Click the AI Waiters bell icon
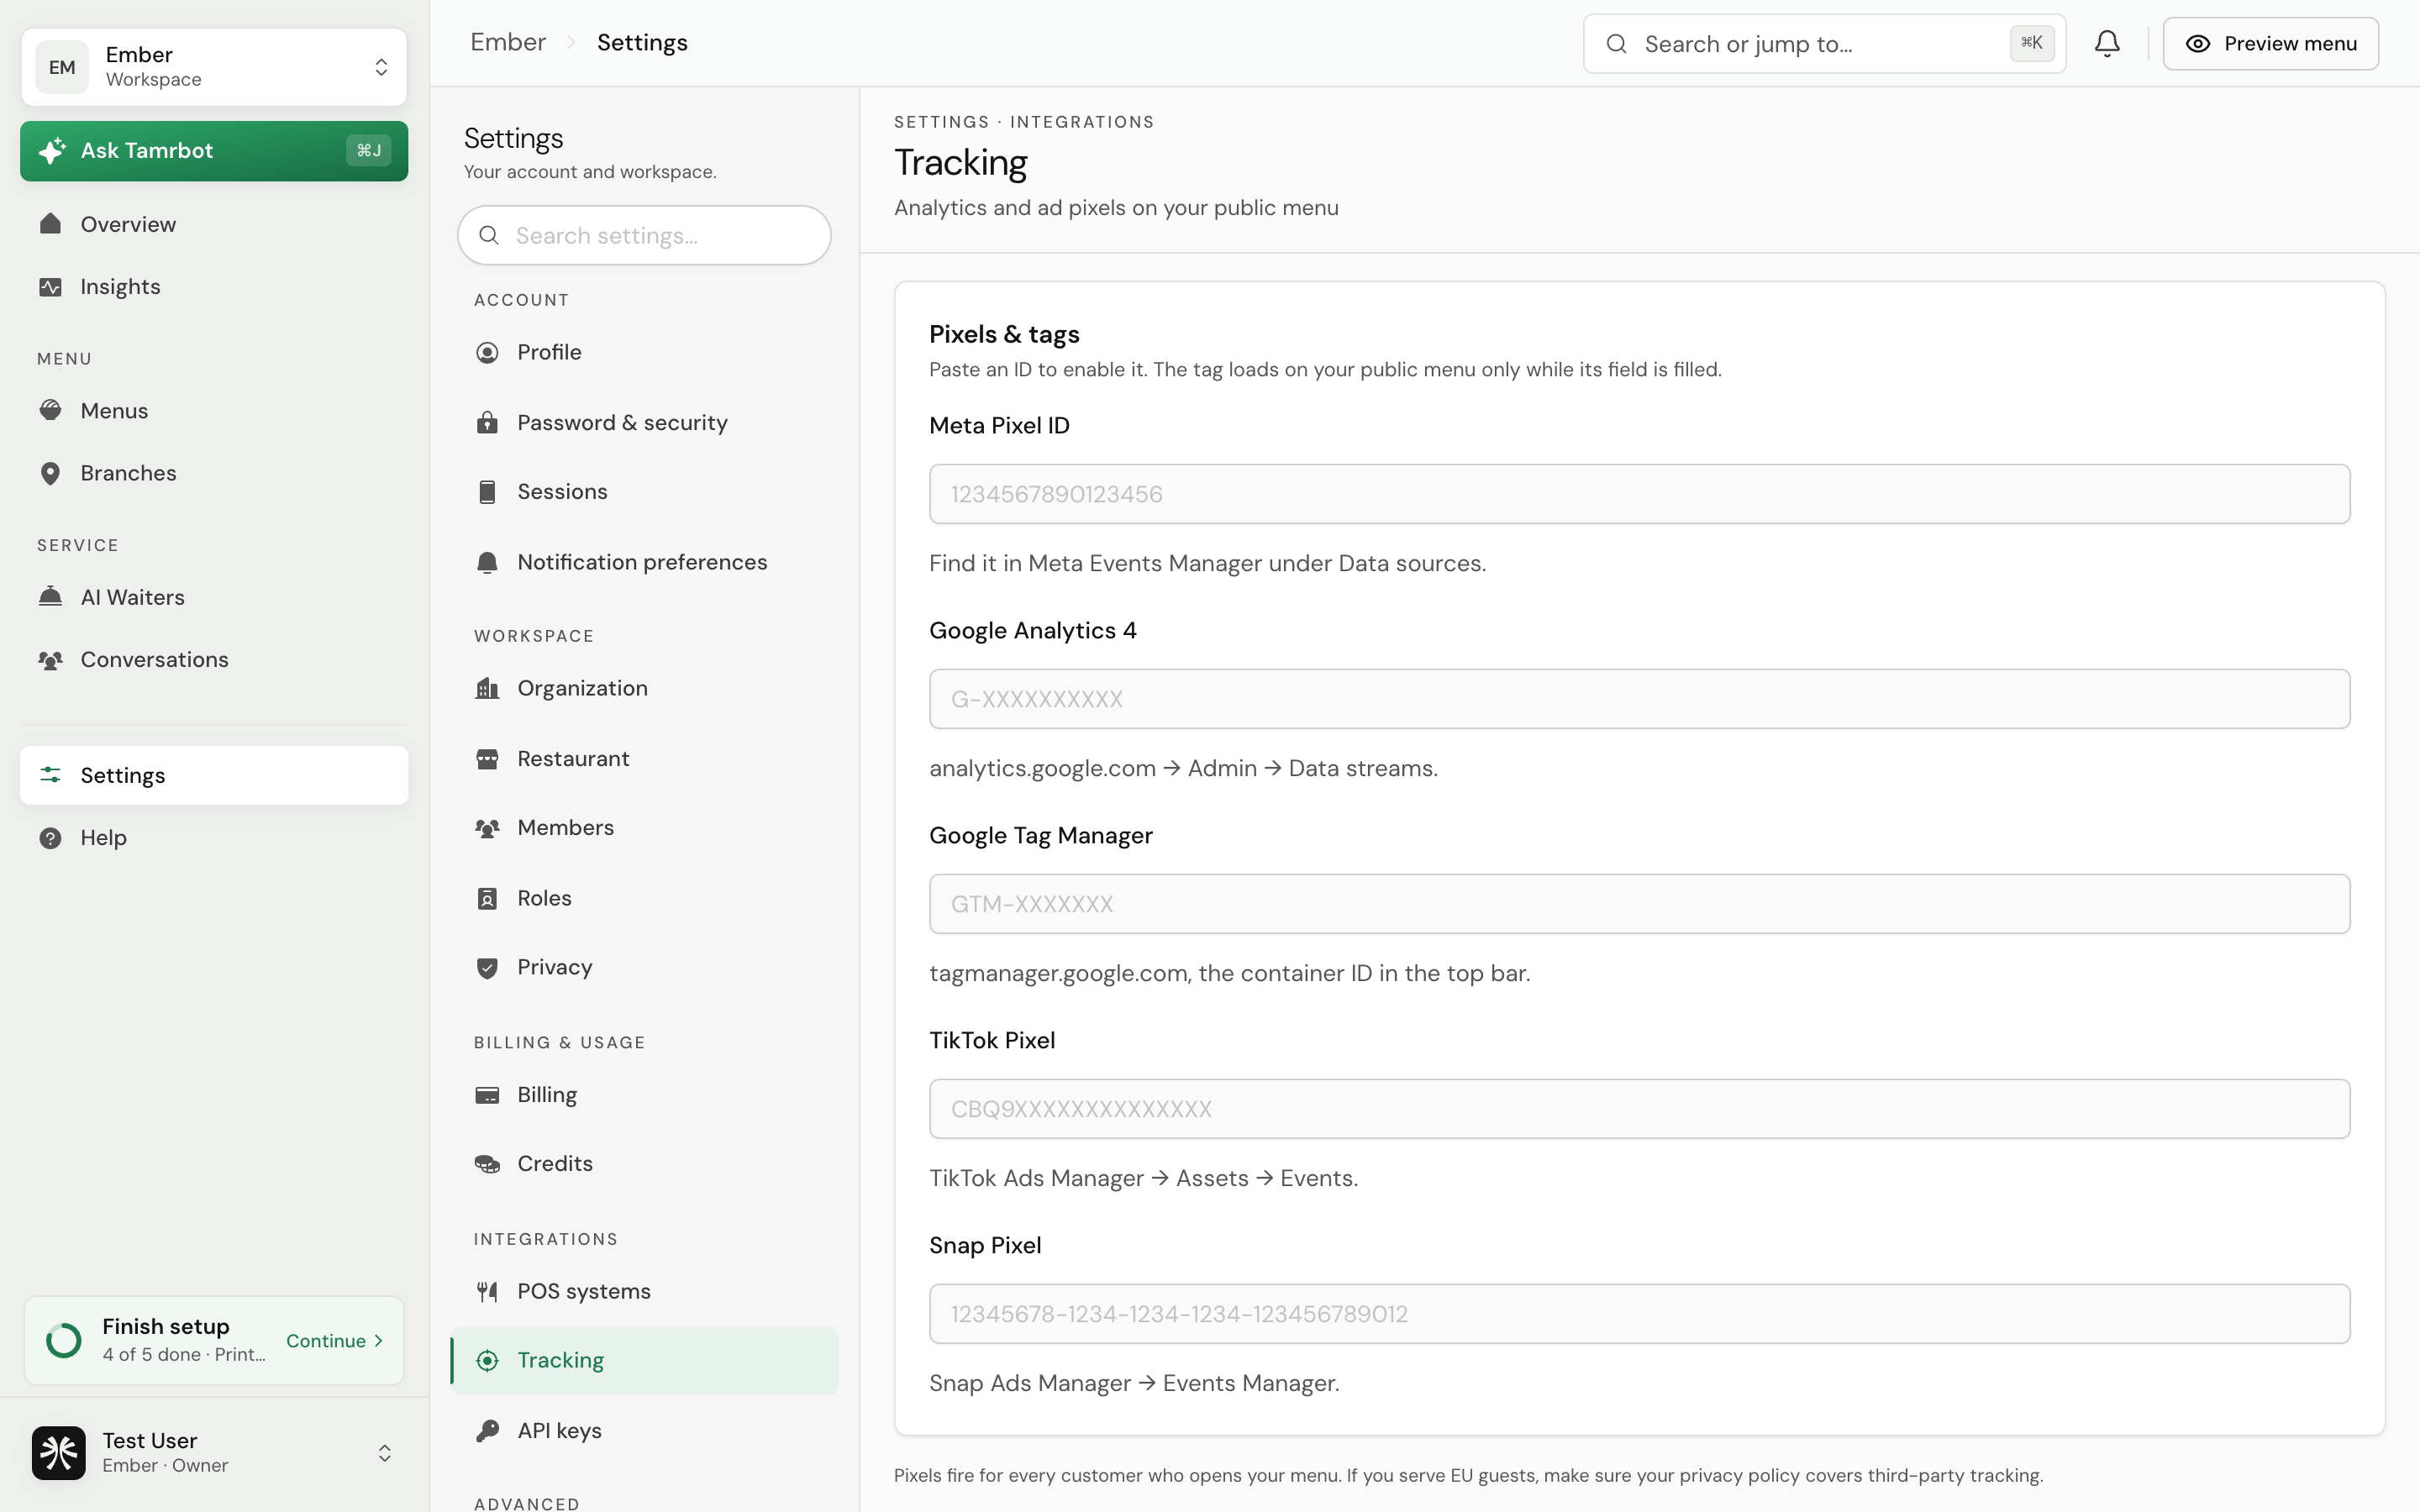The height and width of the screenshot is (1512, 2420). pyautogui.click(x=50, y=597)
